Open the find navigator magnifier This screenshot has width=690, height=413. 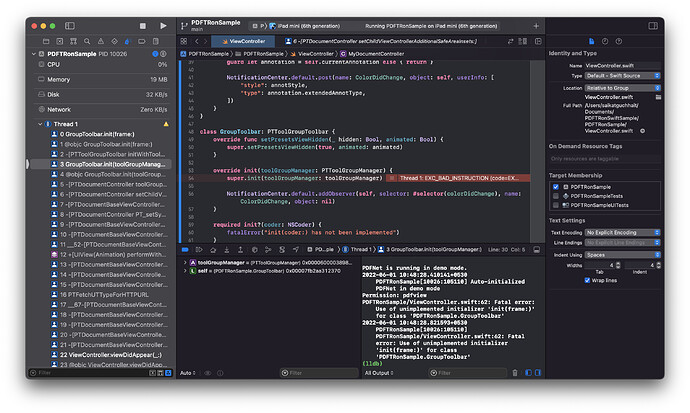click(87, 41)
